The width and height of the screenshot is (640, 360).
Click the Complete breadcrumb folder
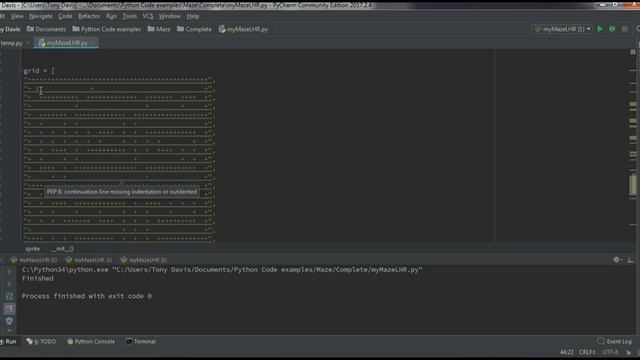[194, 29]
